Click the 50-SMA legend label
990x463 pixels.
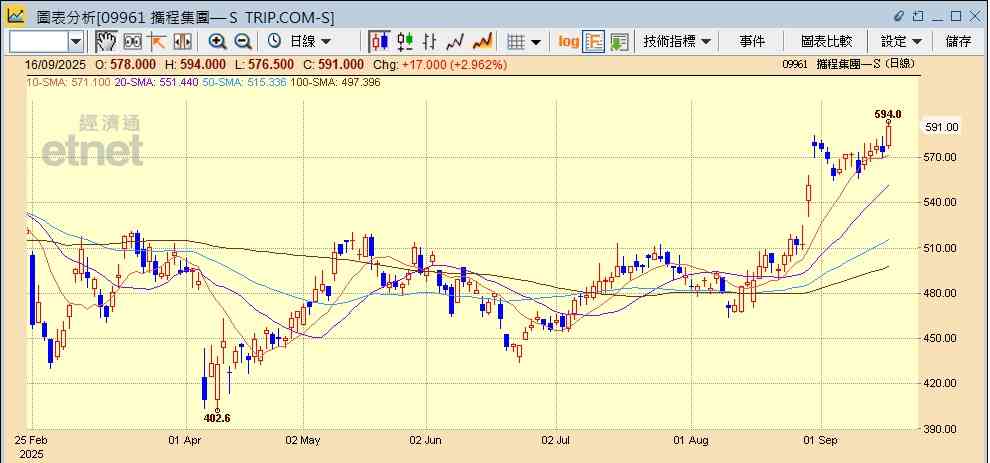pyautogui.click(x=244, y=82)
